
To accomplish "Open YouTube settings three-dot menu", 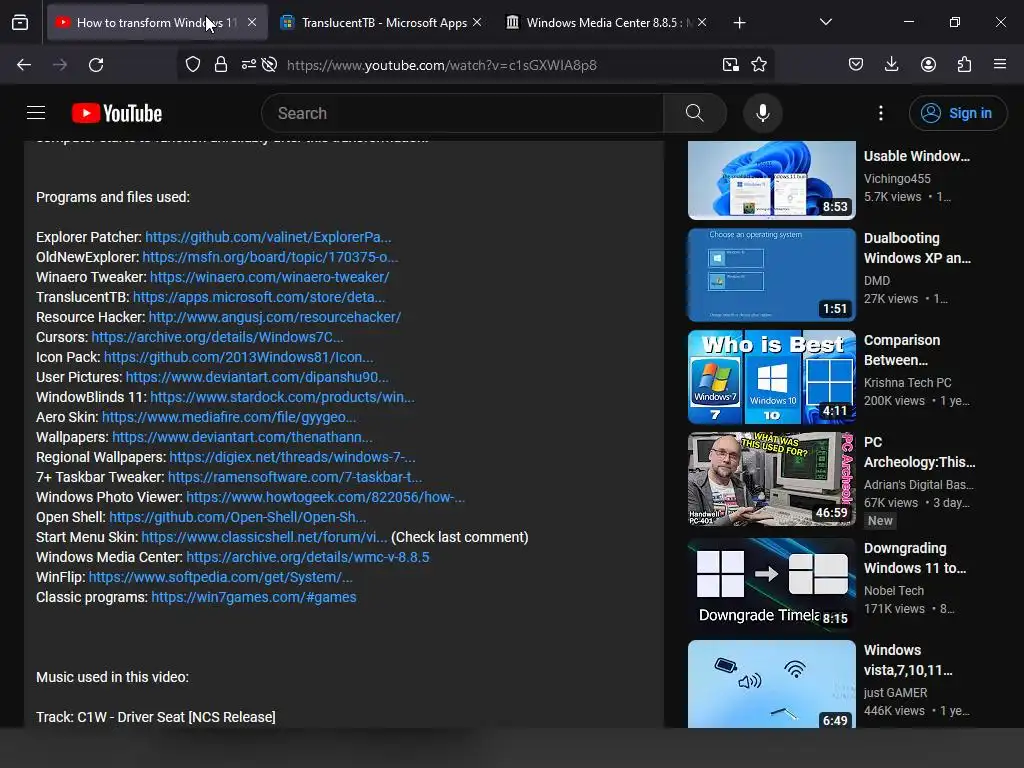I will point(880,113).
